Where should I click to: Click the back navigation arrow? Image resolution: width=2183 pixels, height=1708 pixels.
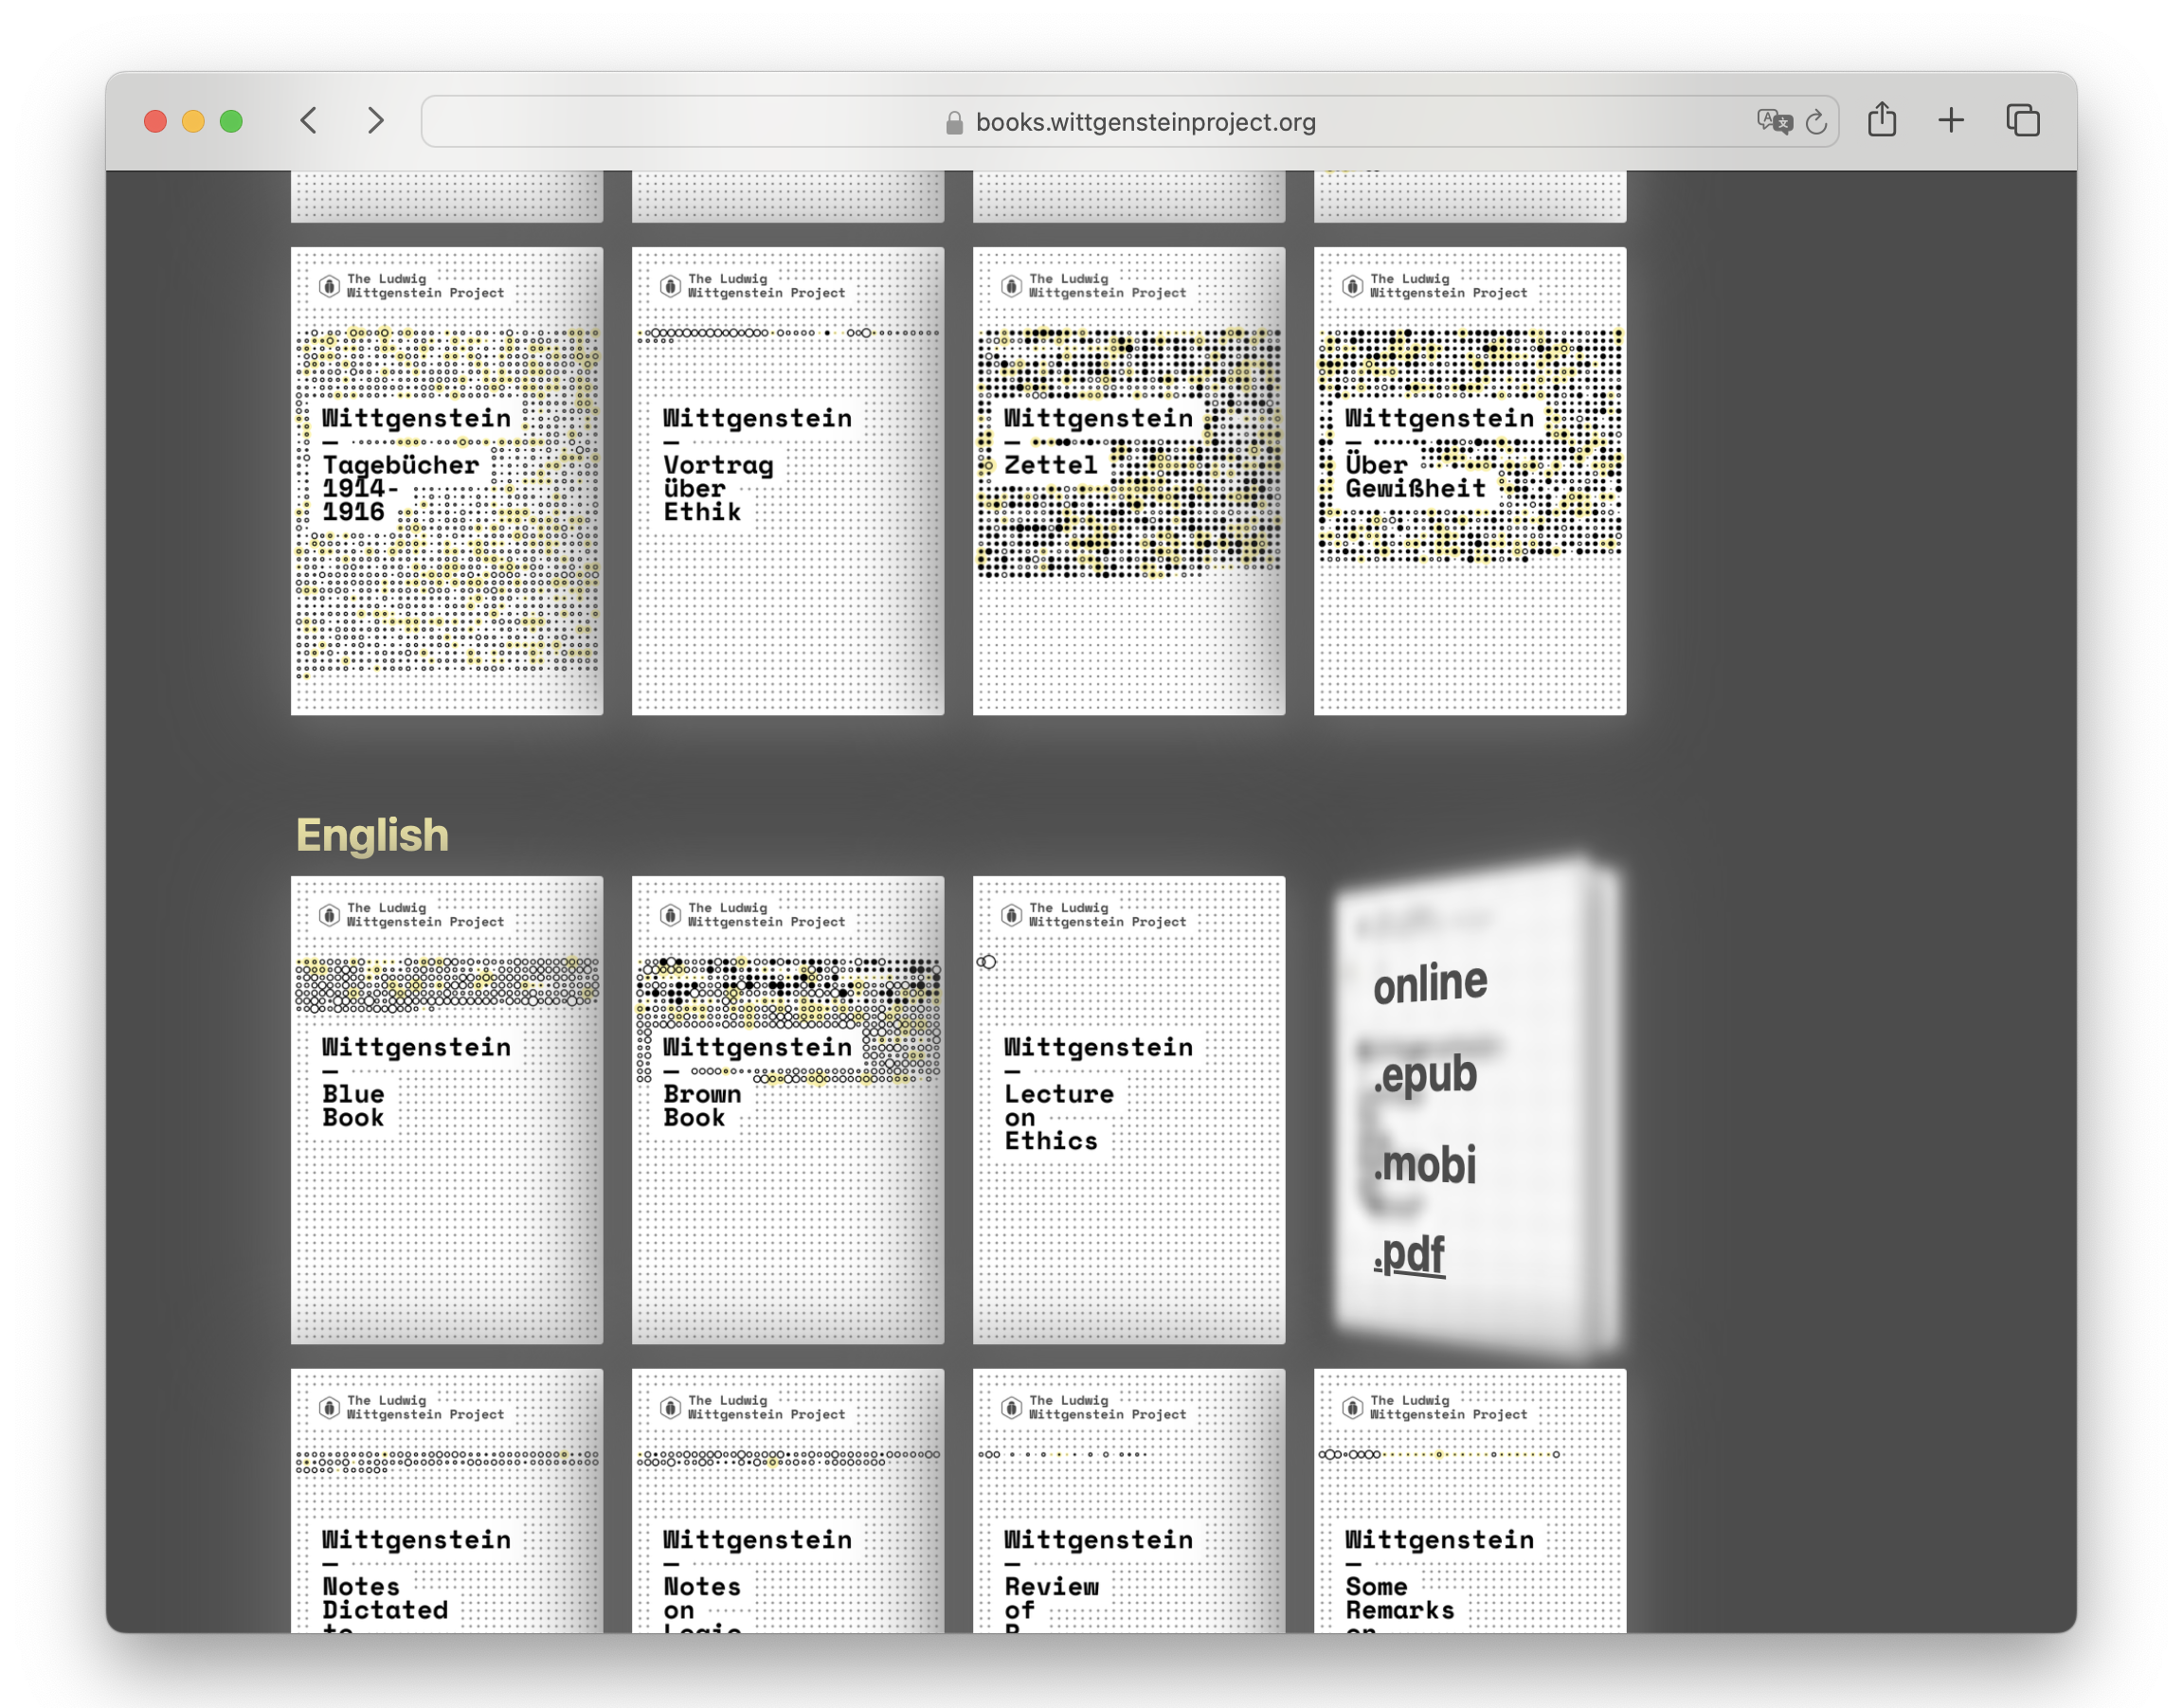click(x=310, y=121)
